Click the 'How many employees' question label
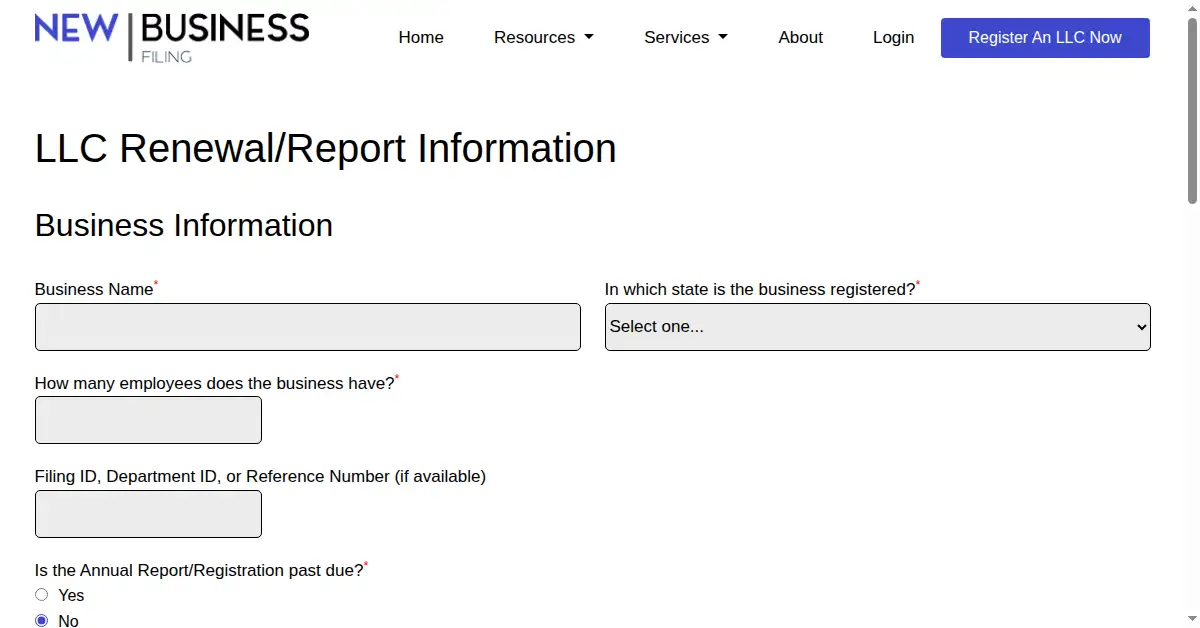The image size is (1200, 628). coord(215,383)
